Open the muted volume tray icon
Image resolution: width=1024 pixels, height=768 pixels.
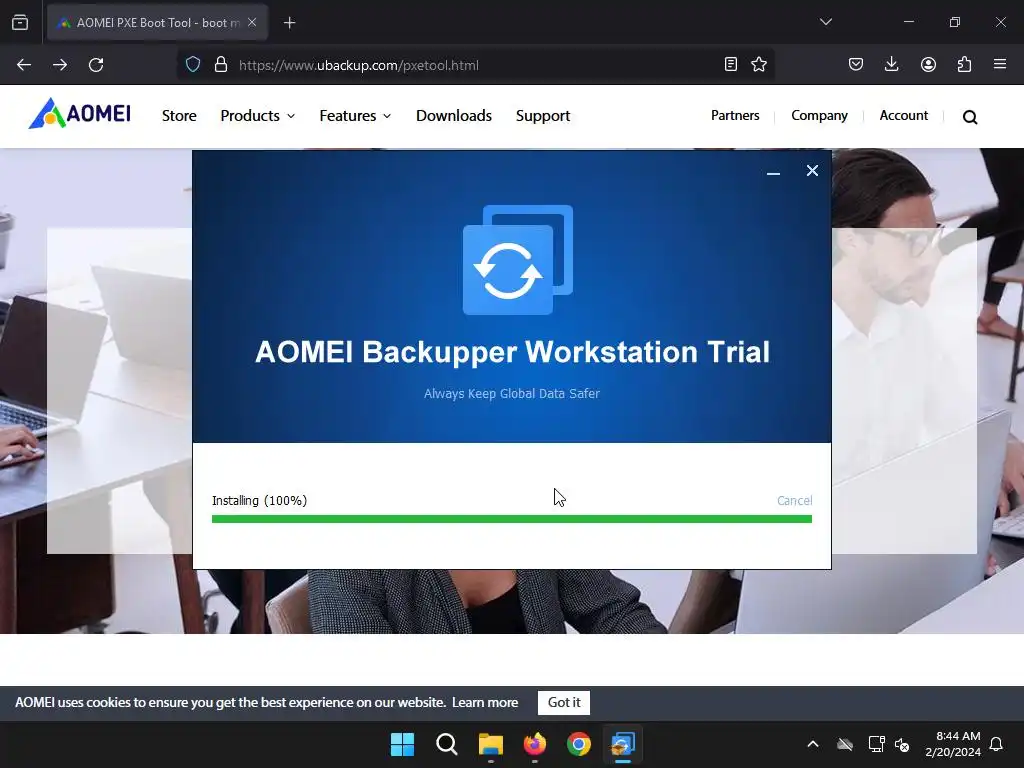pyautogui.click(x=902, y=744)
